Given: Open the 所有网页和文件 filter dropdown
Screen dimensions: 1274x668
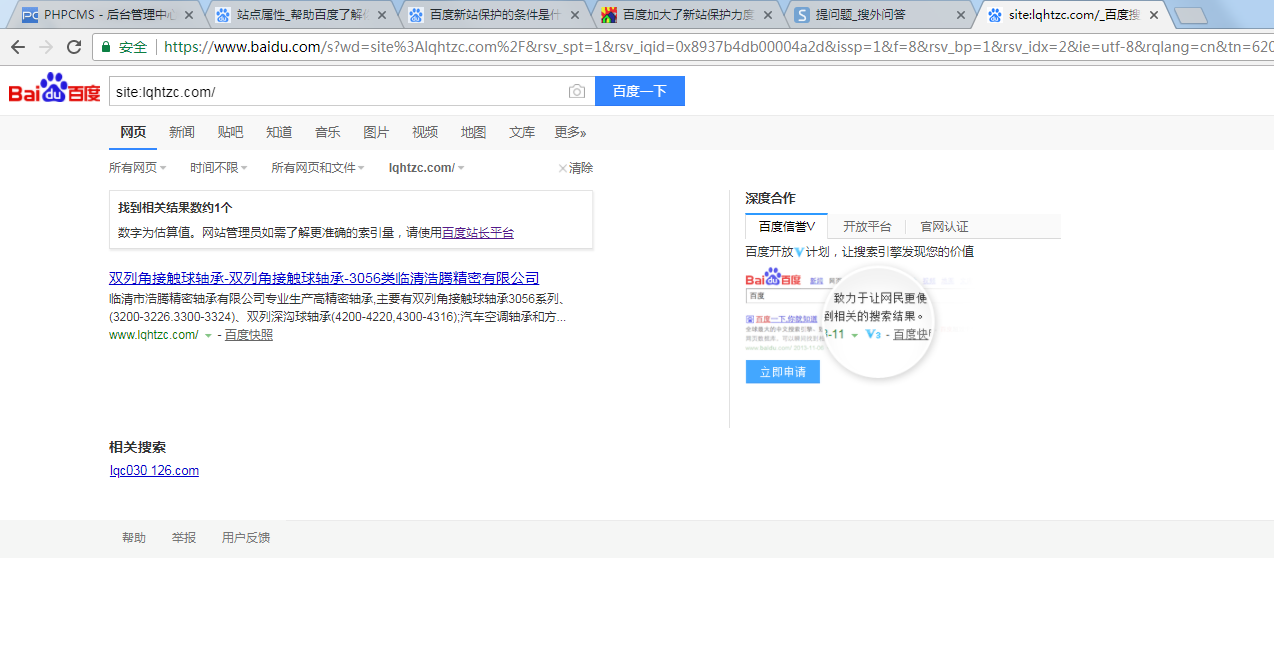Looking at the screenshot, I should click(x=318, y=168).
